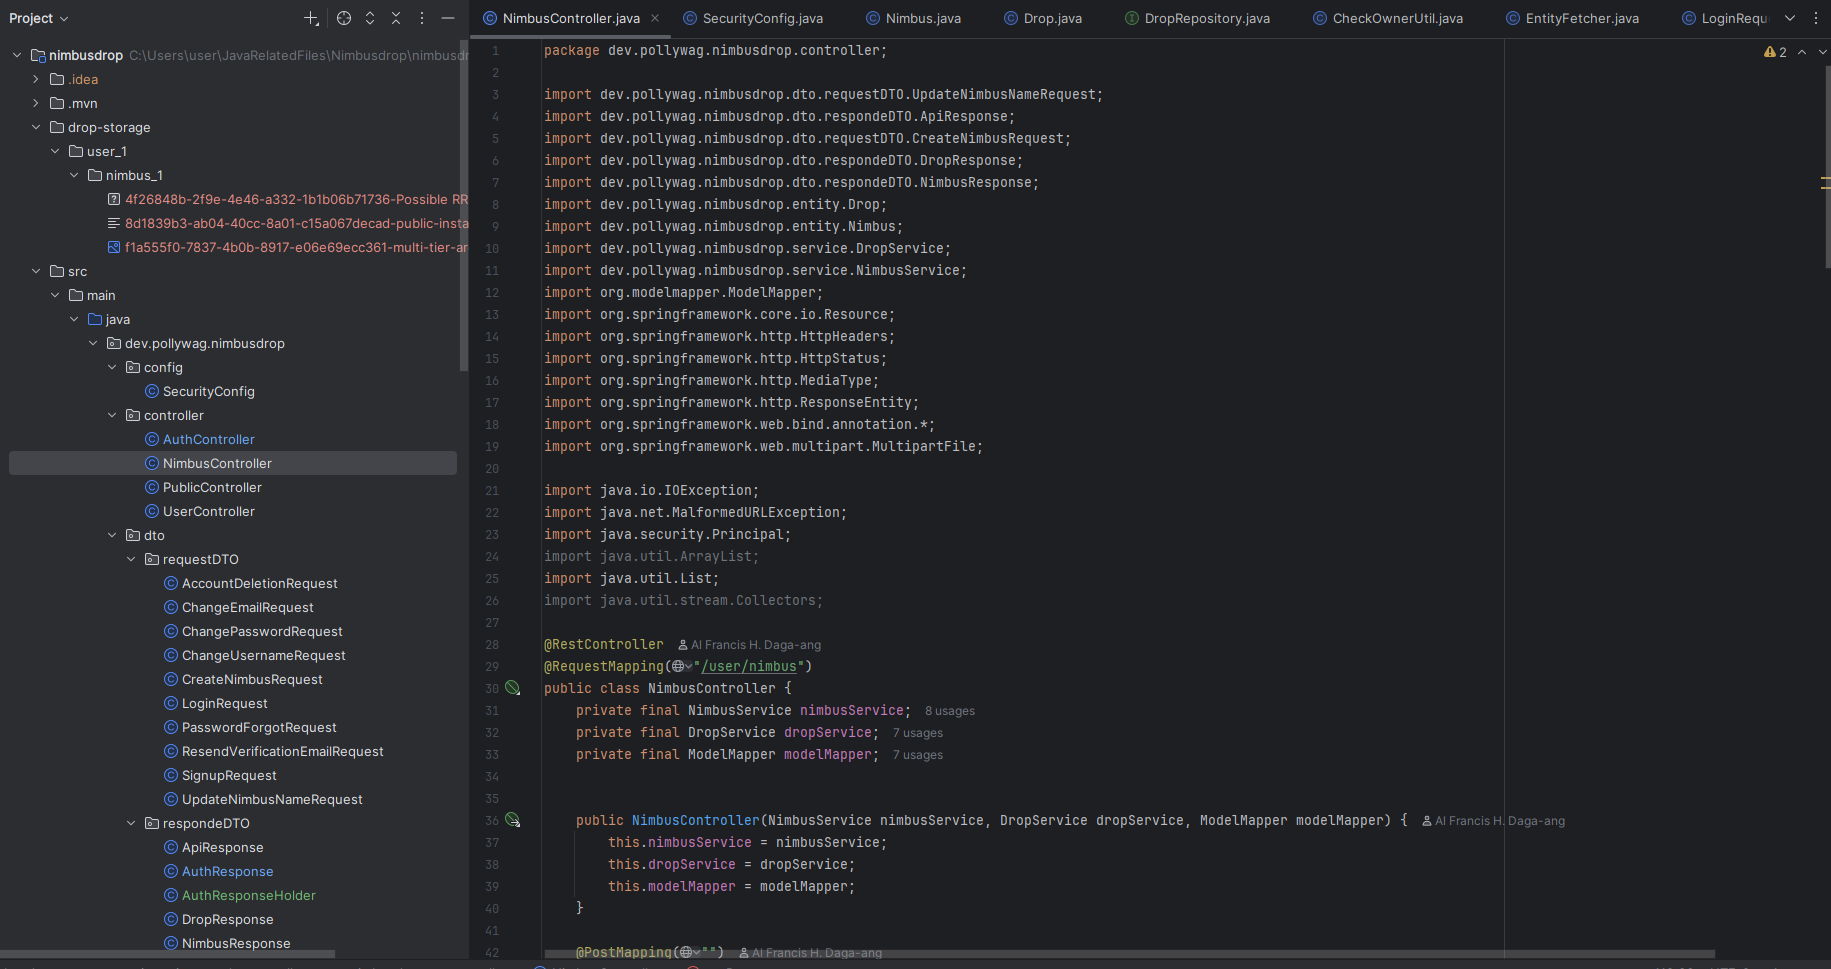The width and height of the screenshot is (1831, 969).
Task: Open Project panel options three-dot menu
Action: coord(422,18)
